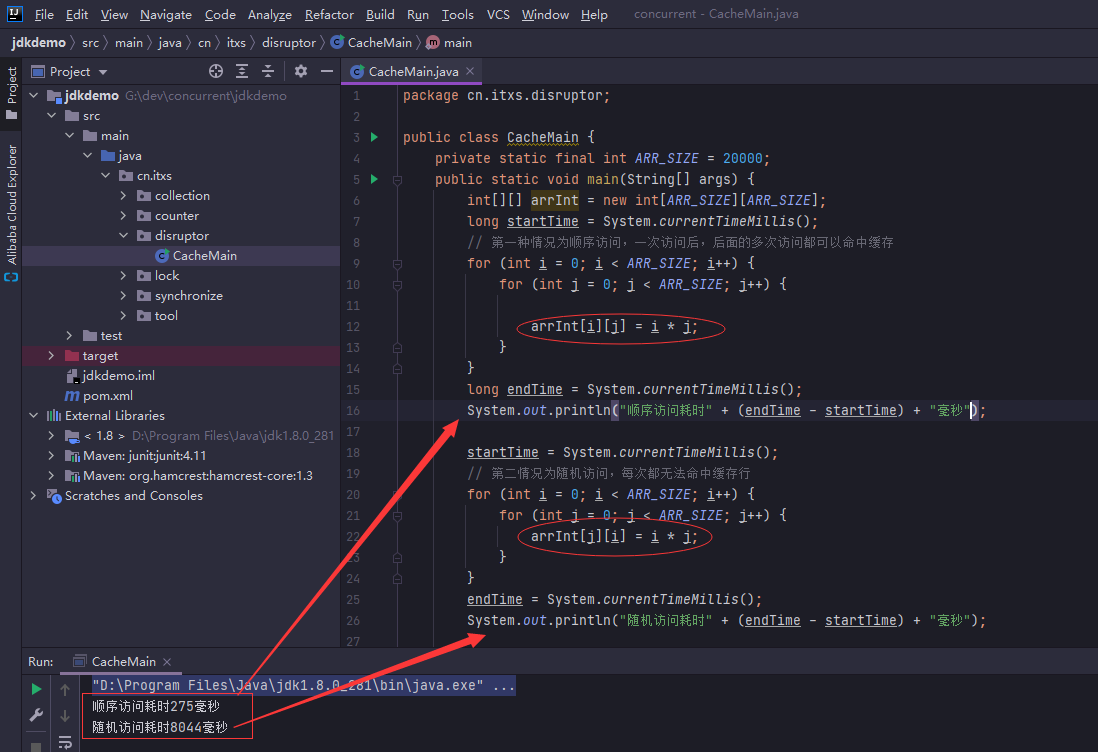Toggle code folding at line 5 main method
The image size is (1098, 752).
(397, 180)
